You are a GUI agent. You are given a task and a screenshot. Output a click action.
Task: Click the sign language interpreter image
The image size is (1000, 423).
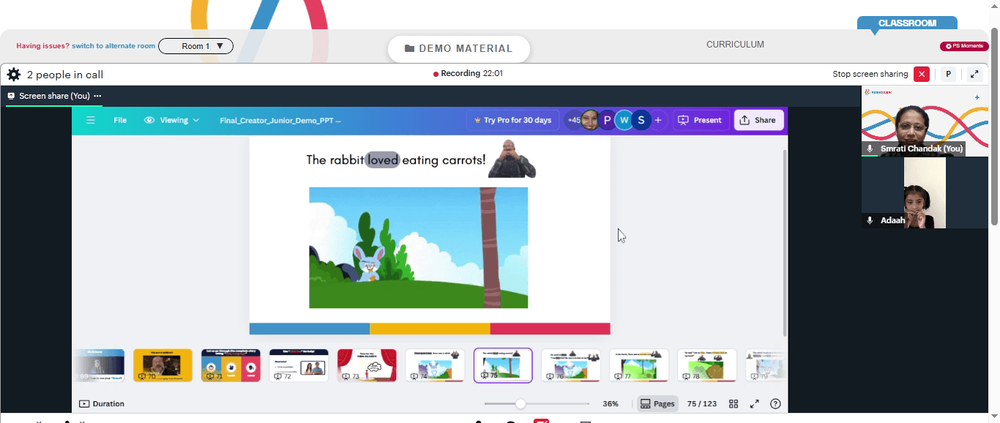(511, 158)
